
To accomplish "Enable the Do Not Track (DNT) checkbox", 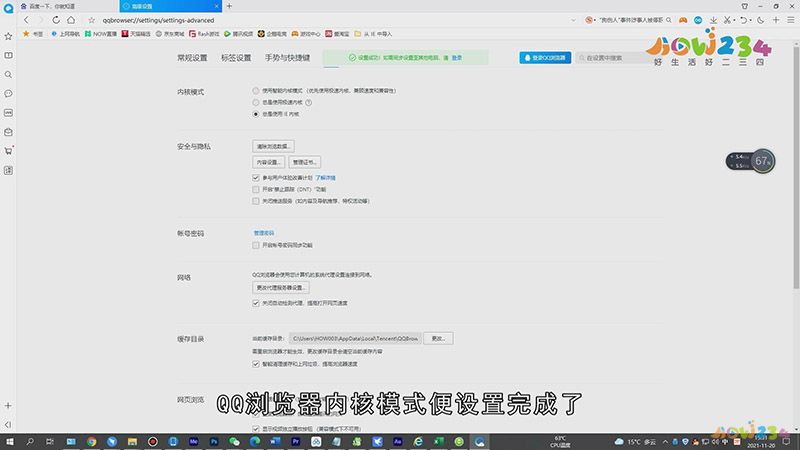I will (256, 189).
